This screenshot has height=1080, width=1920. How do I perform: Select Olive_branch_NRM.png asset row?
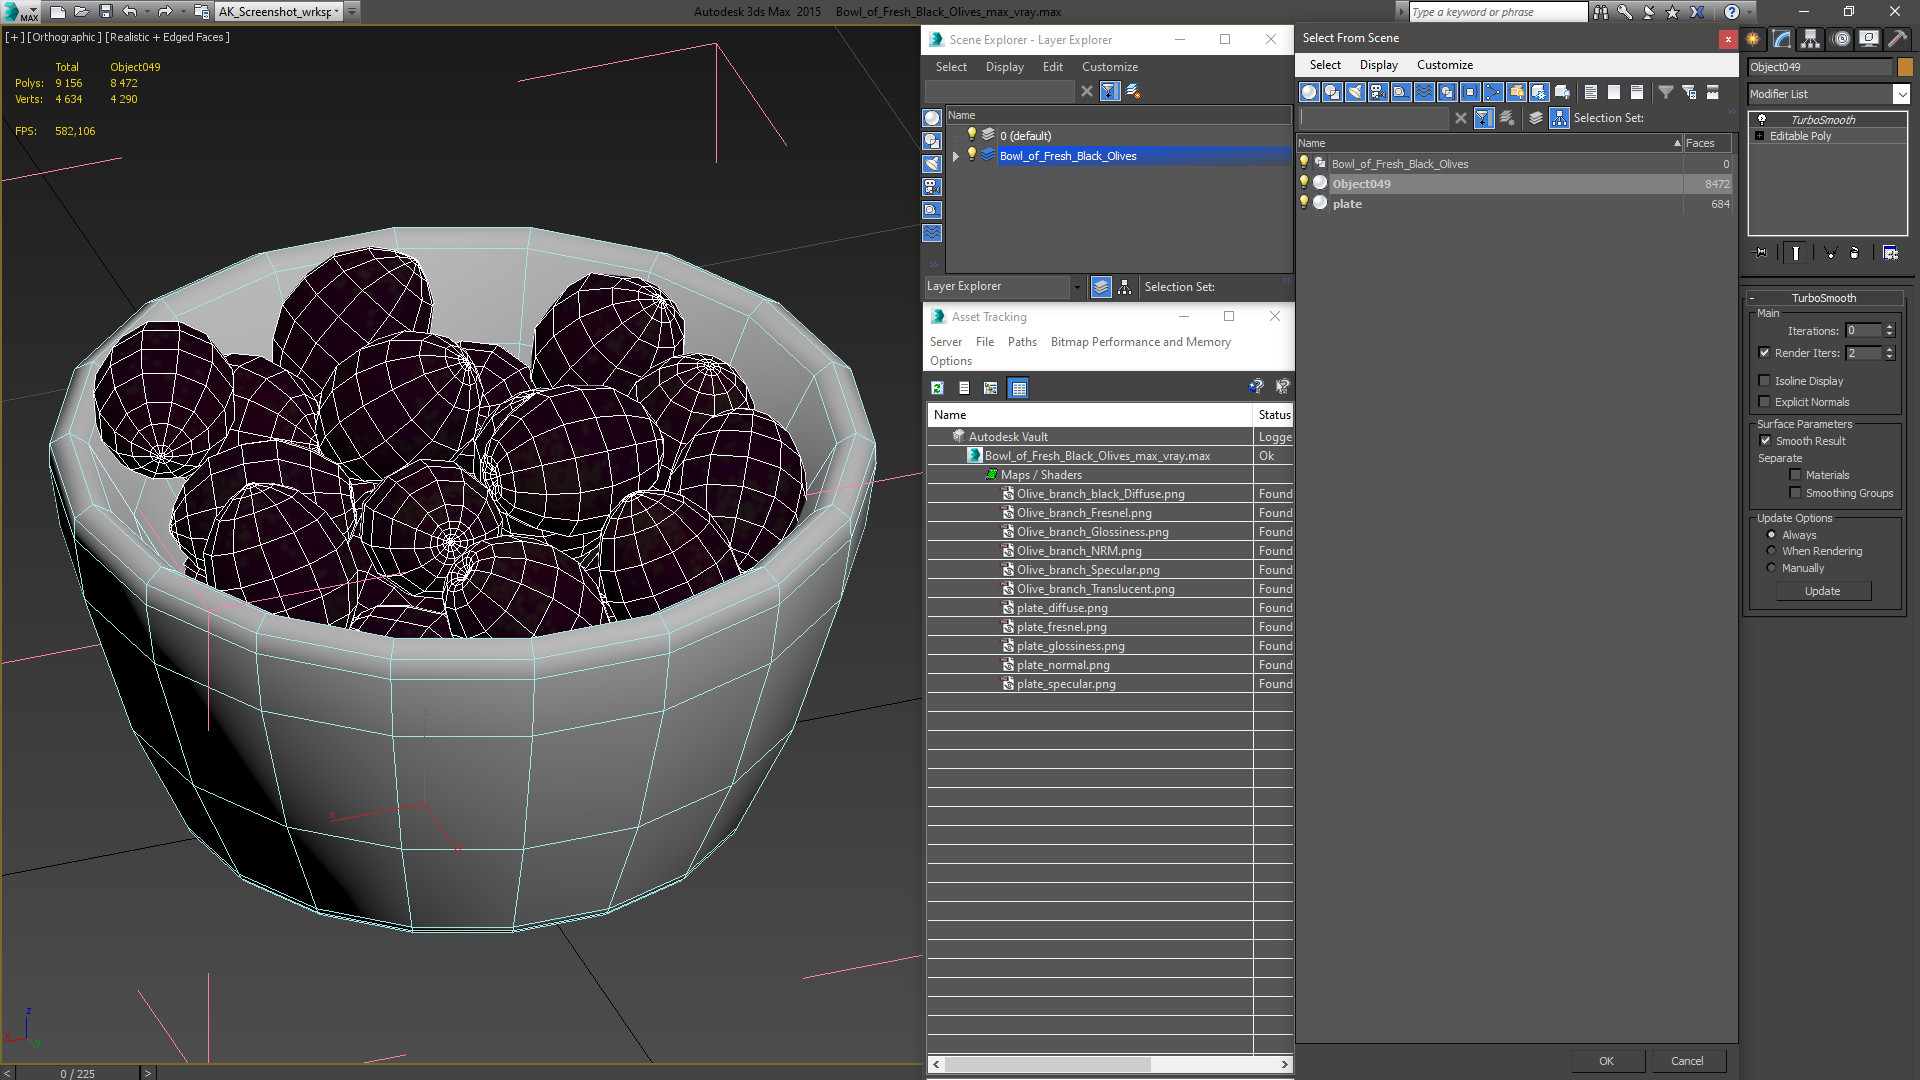coord(1110,551)
